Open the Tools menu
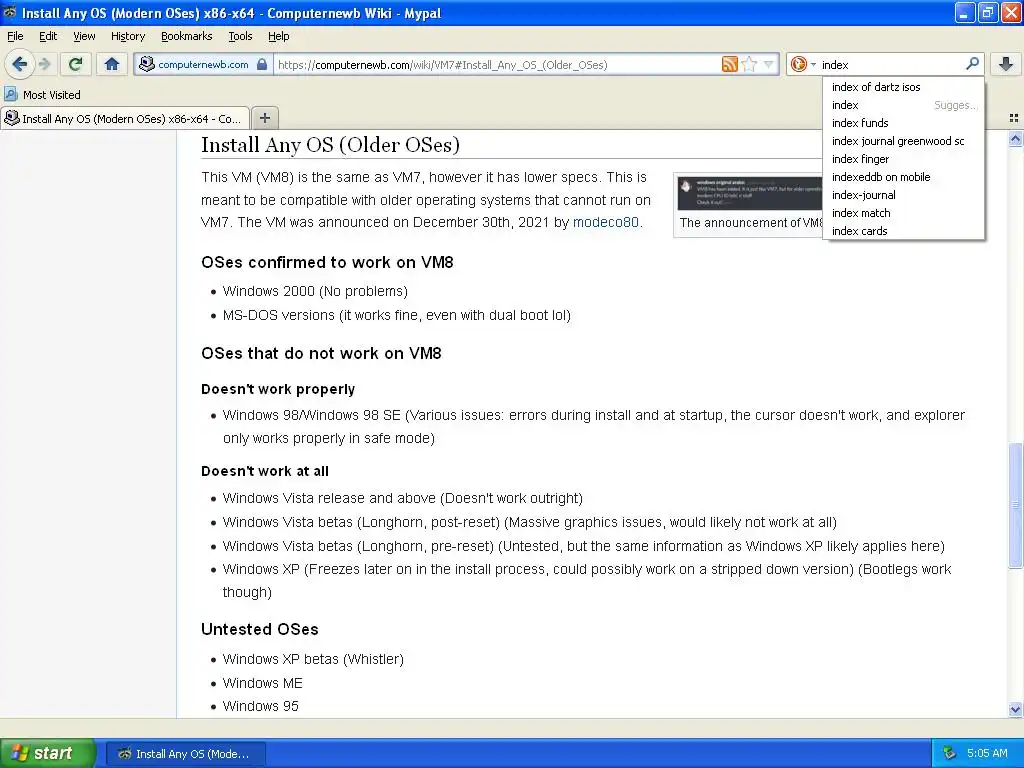This screenshot has height=768, width=1024. 240,37
